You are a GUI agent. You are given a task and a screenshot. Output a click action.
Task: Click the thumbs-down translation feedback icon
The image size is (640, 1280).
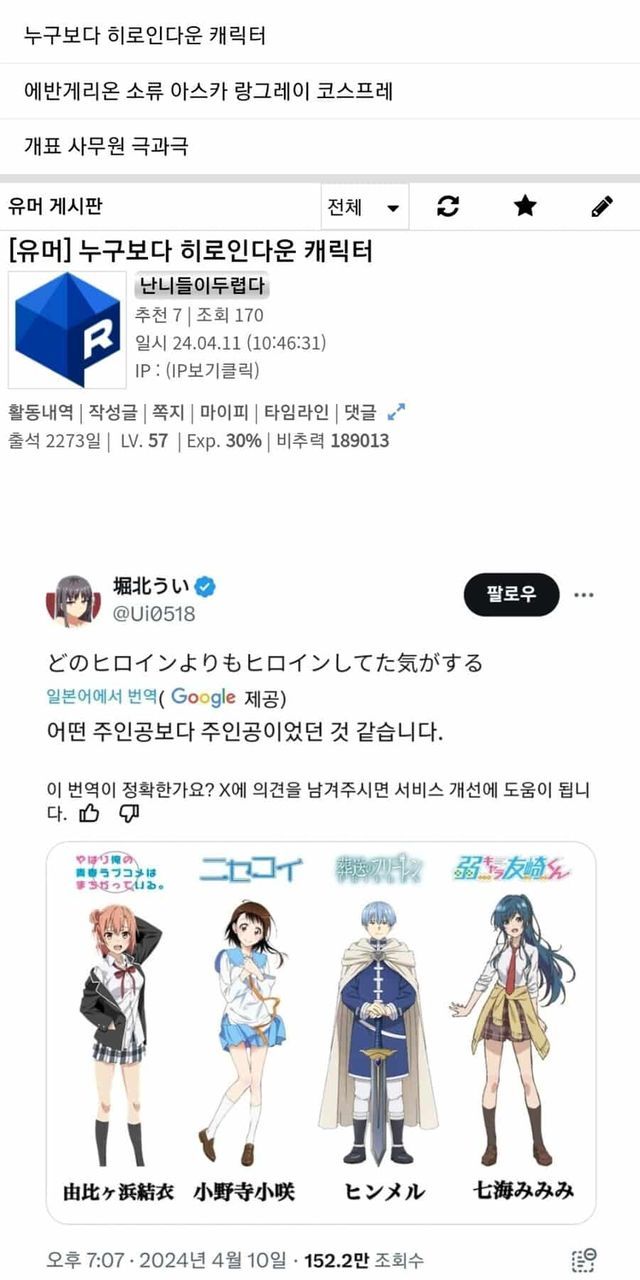(x=129, y=813)
